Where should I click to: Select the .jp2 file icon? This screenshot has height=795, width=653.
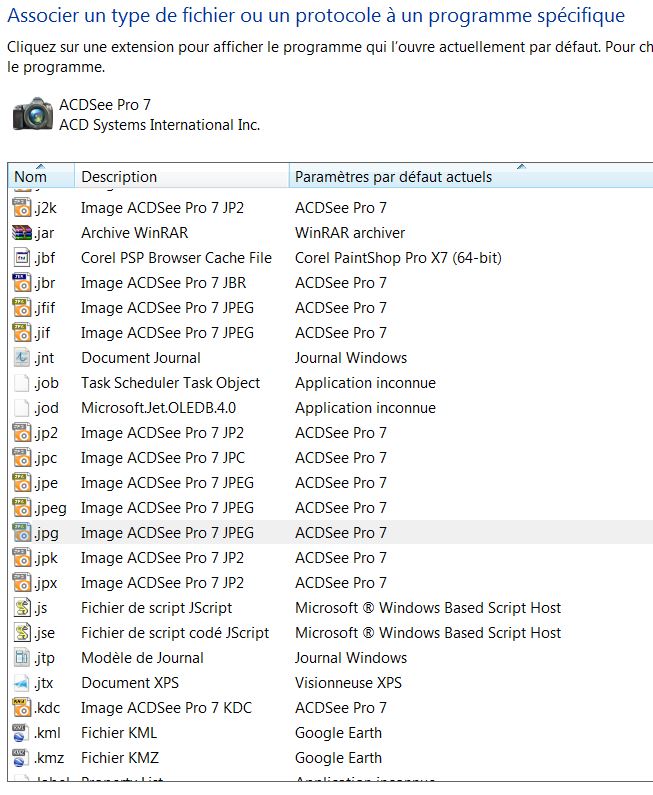coord(22,433)
